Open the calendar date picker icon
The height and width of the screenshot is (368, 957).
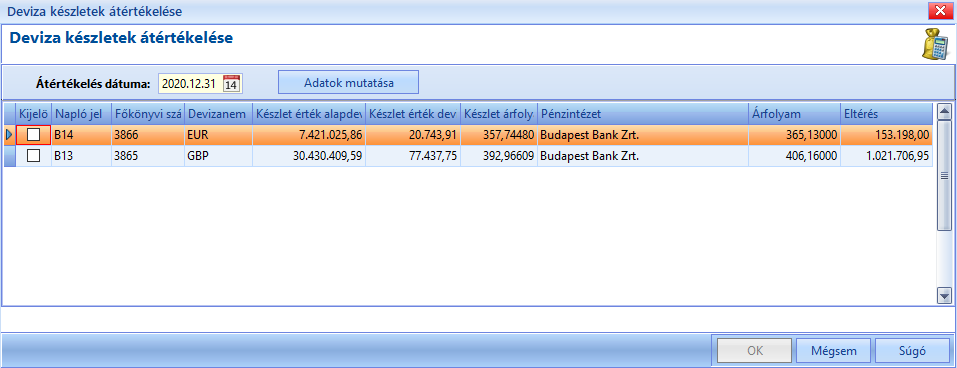pos(231,84)
